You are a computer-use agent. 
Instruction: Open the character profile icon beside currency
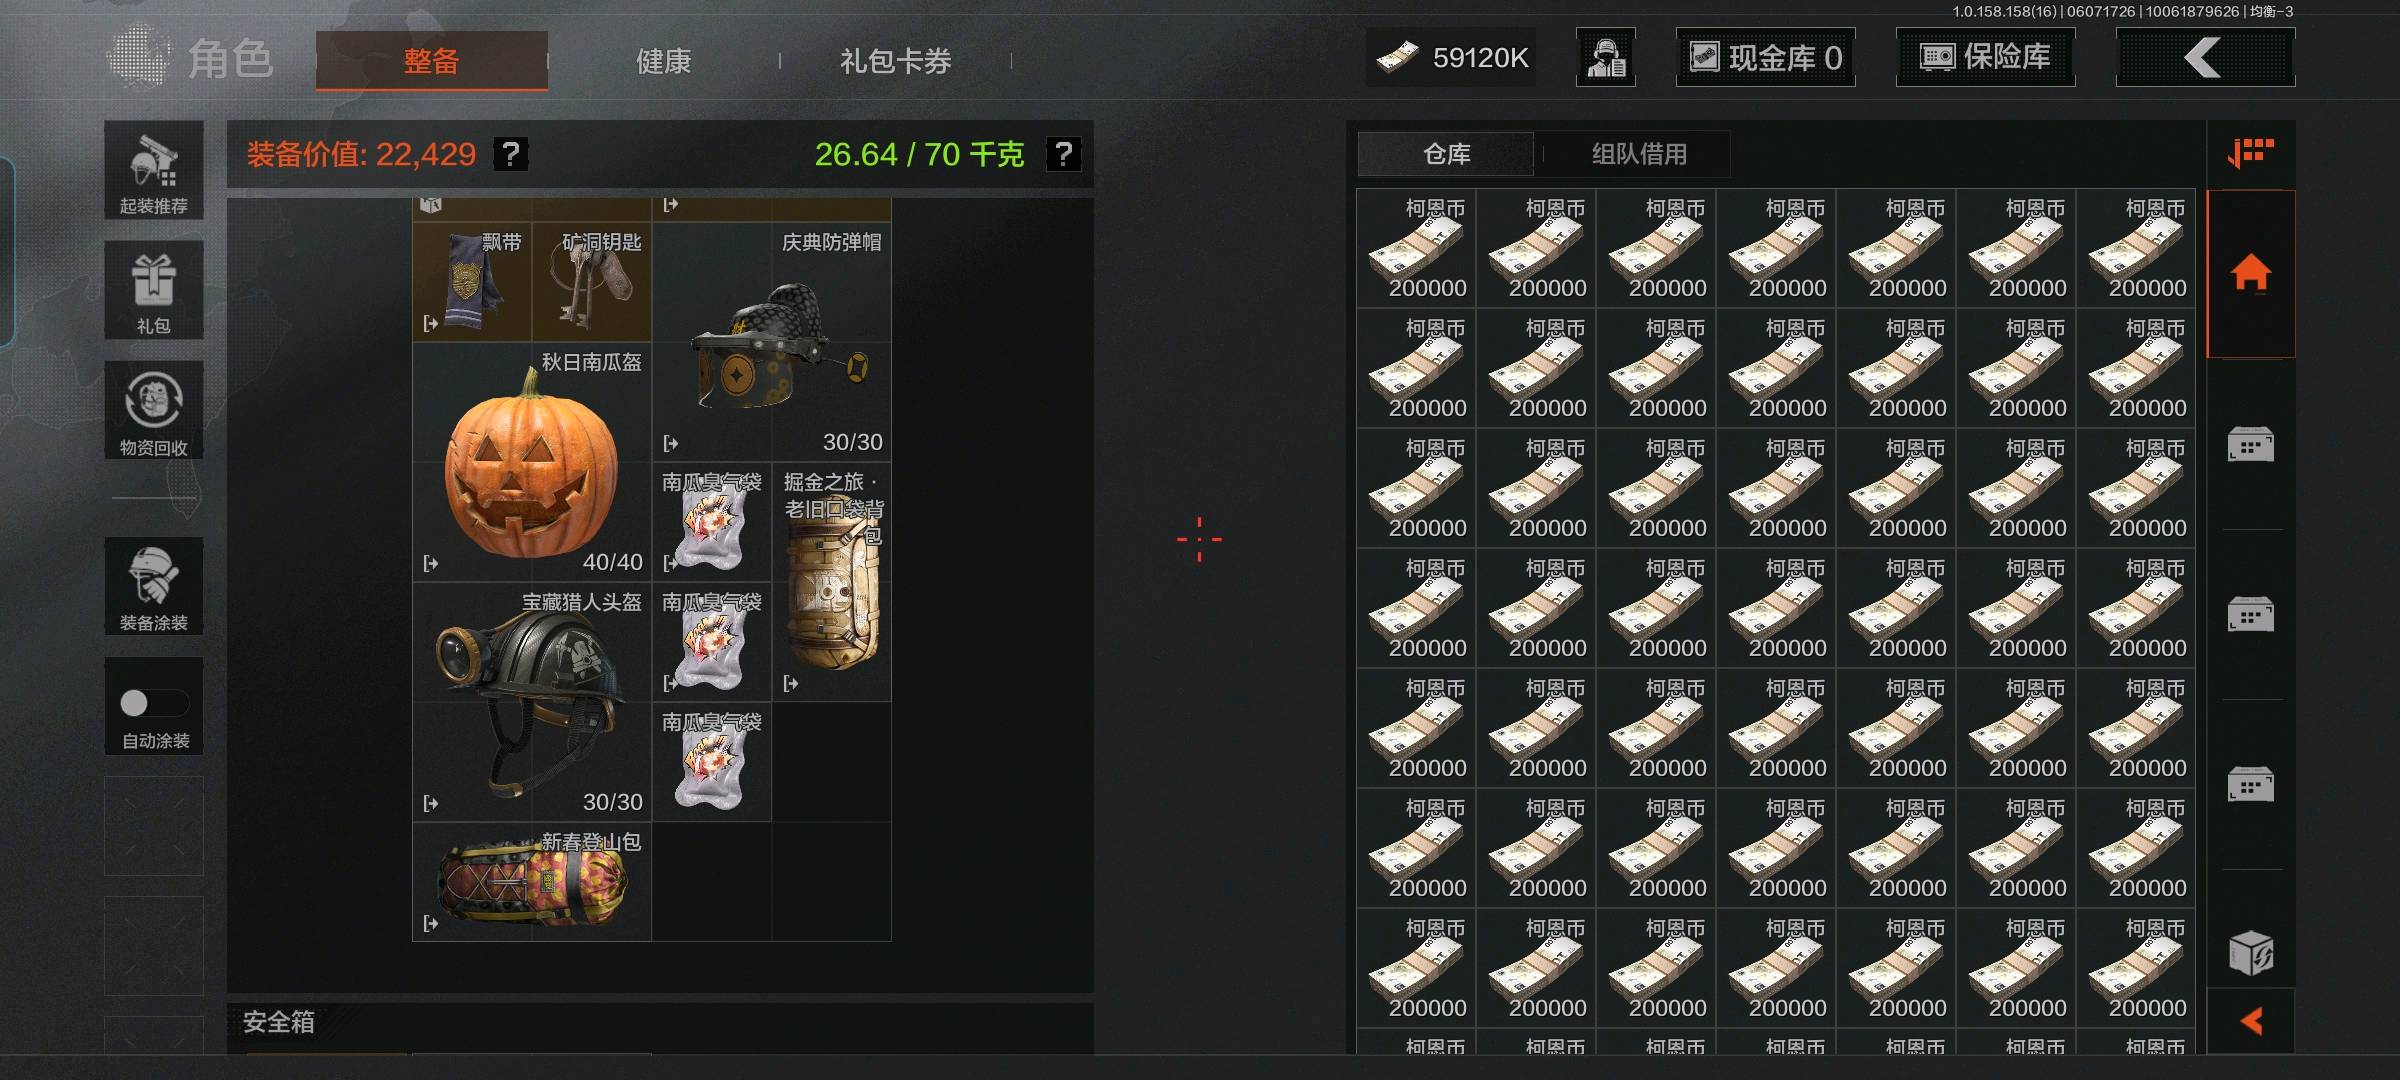click(x=1606, y=58)
